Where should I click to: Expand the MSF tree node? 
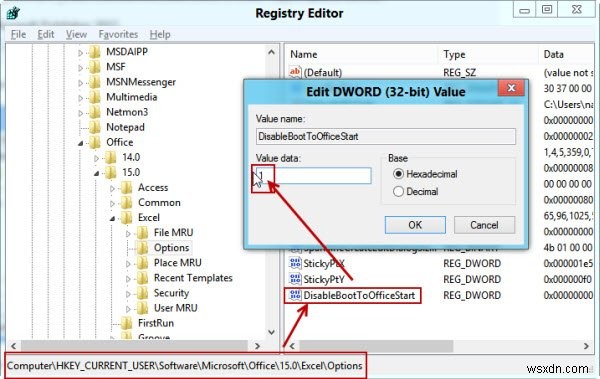(80, 68)
